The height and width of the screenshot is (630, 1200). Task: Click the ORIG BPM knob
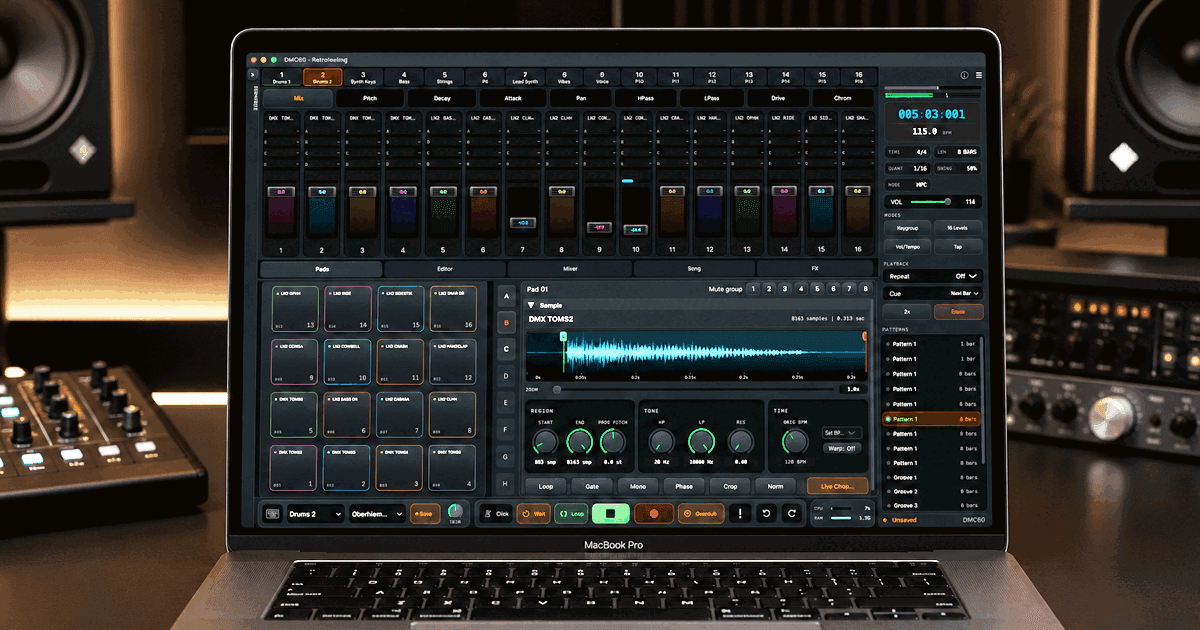coord(796,440)
